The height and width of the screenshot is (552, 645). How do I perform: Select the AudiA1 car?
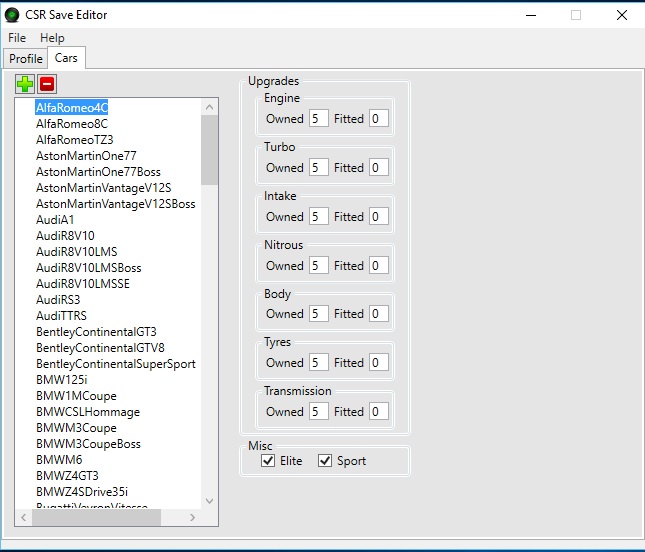pyautogui.click(x=55, y=220)
